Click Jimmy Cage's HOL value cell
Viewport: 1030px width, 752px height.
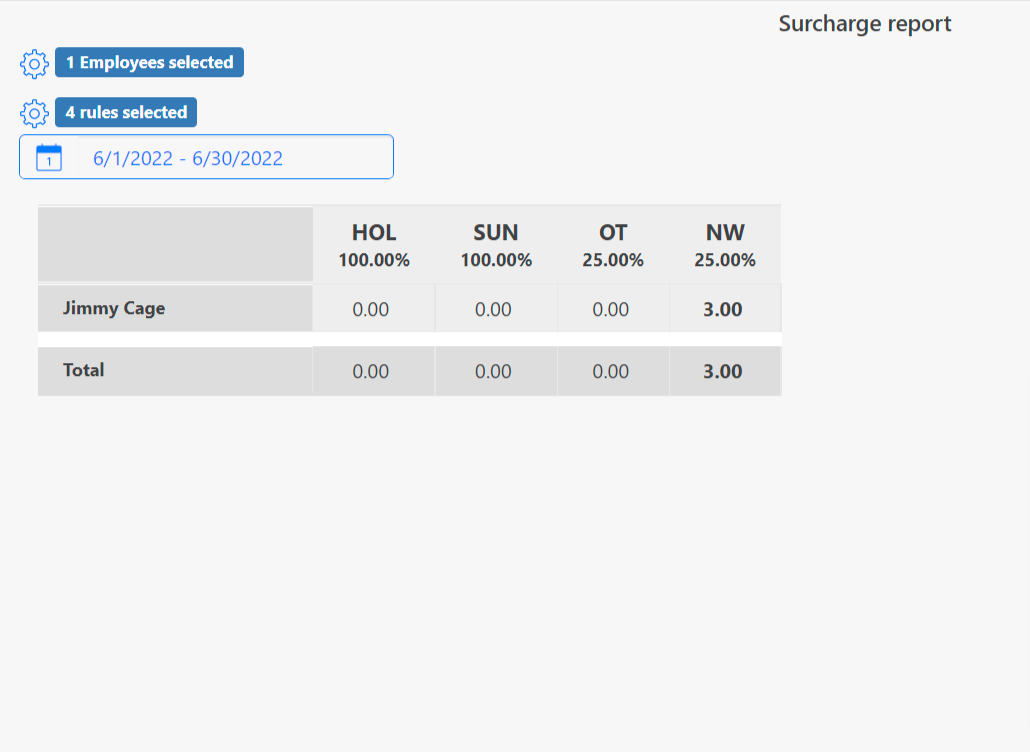[x=371, y=310]
